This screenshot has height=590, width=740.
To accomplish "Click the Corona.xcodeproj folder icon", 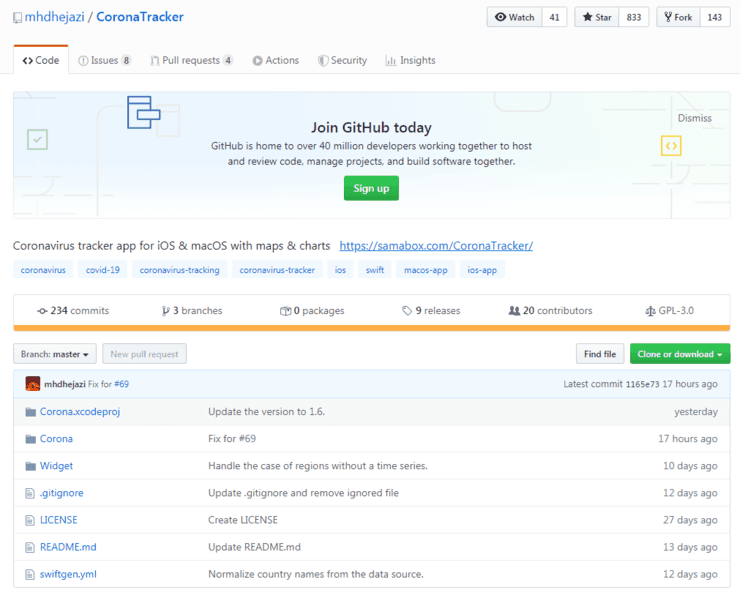I will tap(31, 412).
